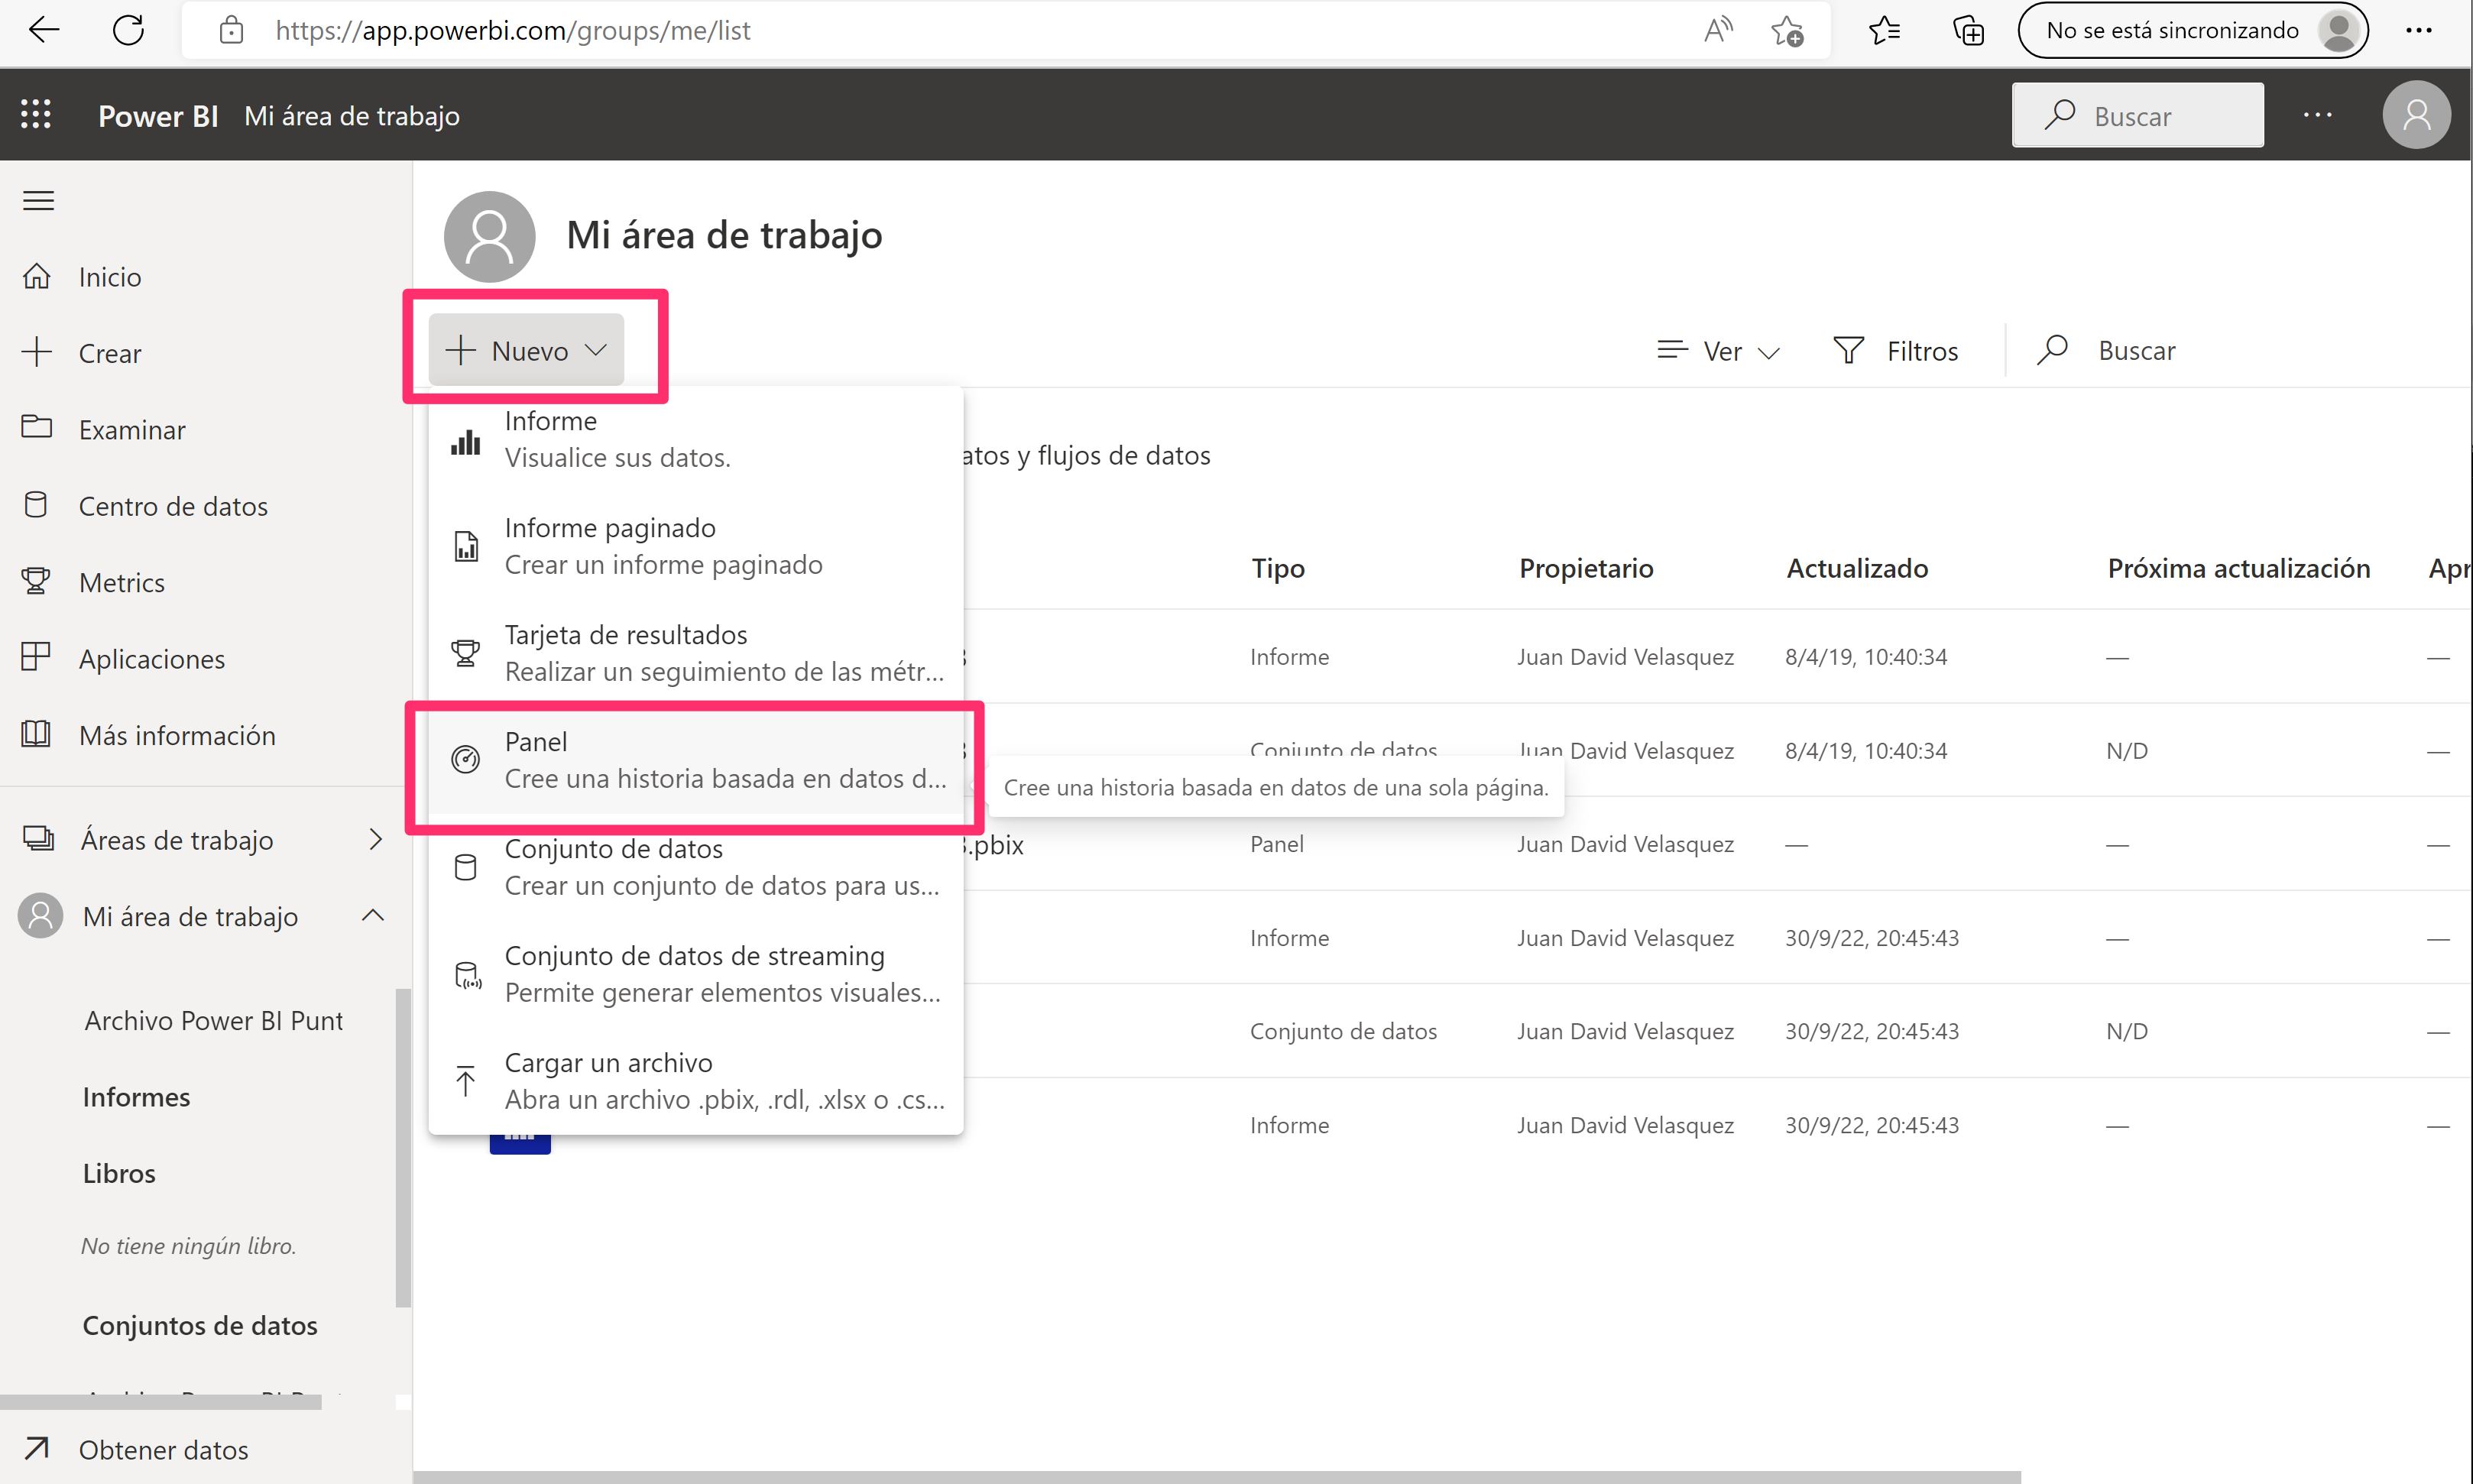Reload the page with the refresh icon

tap(128, 30)
